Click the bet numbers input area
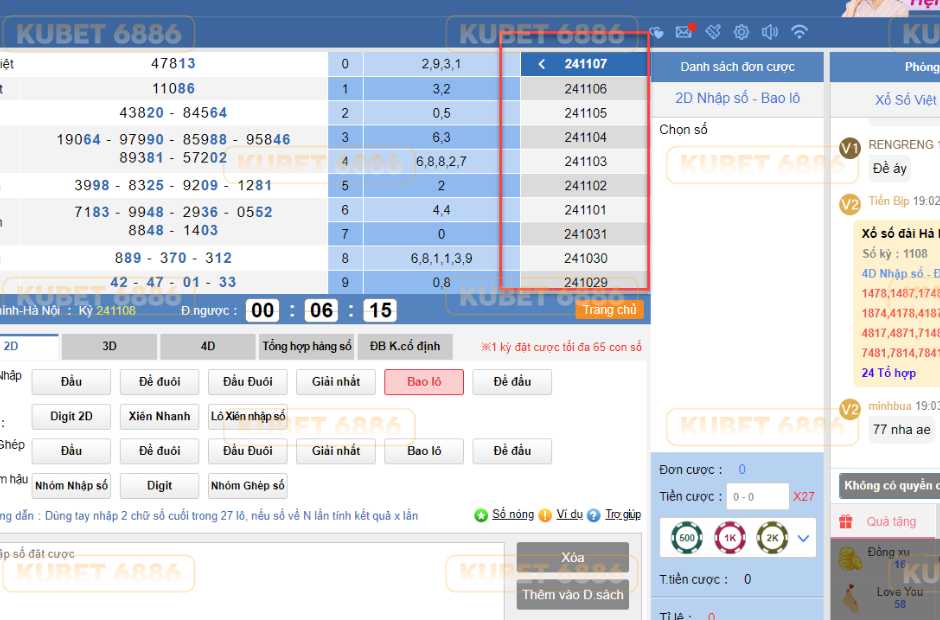Image resolution: width=940 pixels, height=620 pixels. click(252, 582)
